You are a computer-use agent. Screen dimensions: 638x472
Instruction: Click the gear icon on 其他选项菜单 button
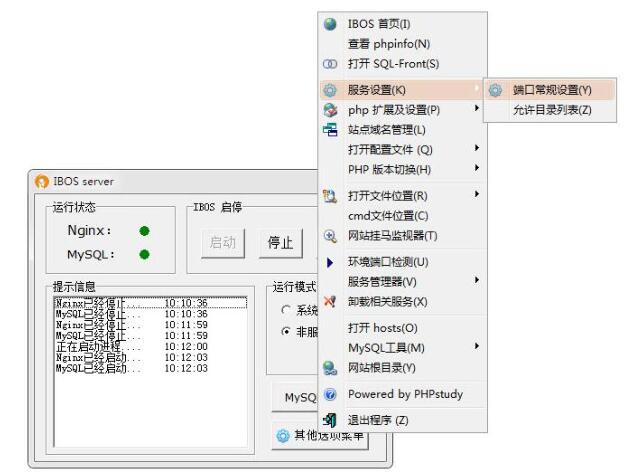[283, 436]
